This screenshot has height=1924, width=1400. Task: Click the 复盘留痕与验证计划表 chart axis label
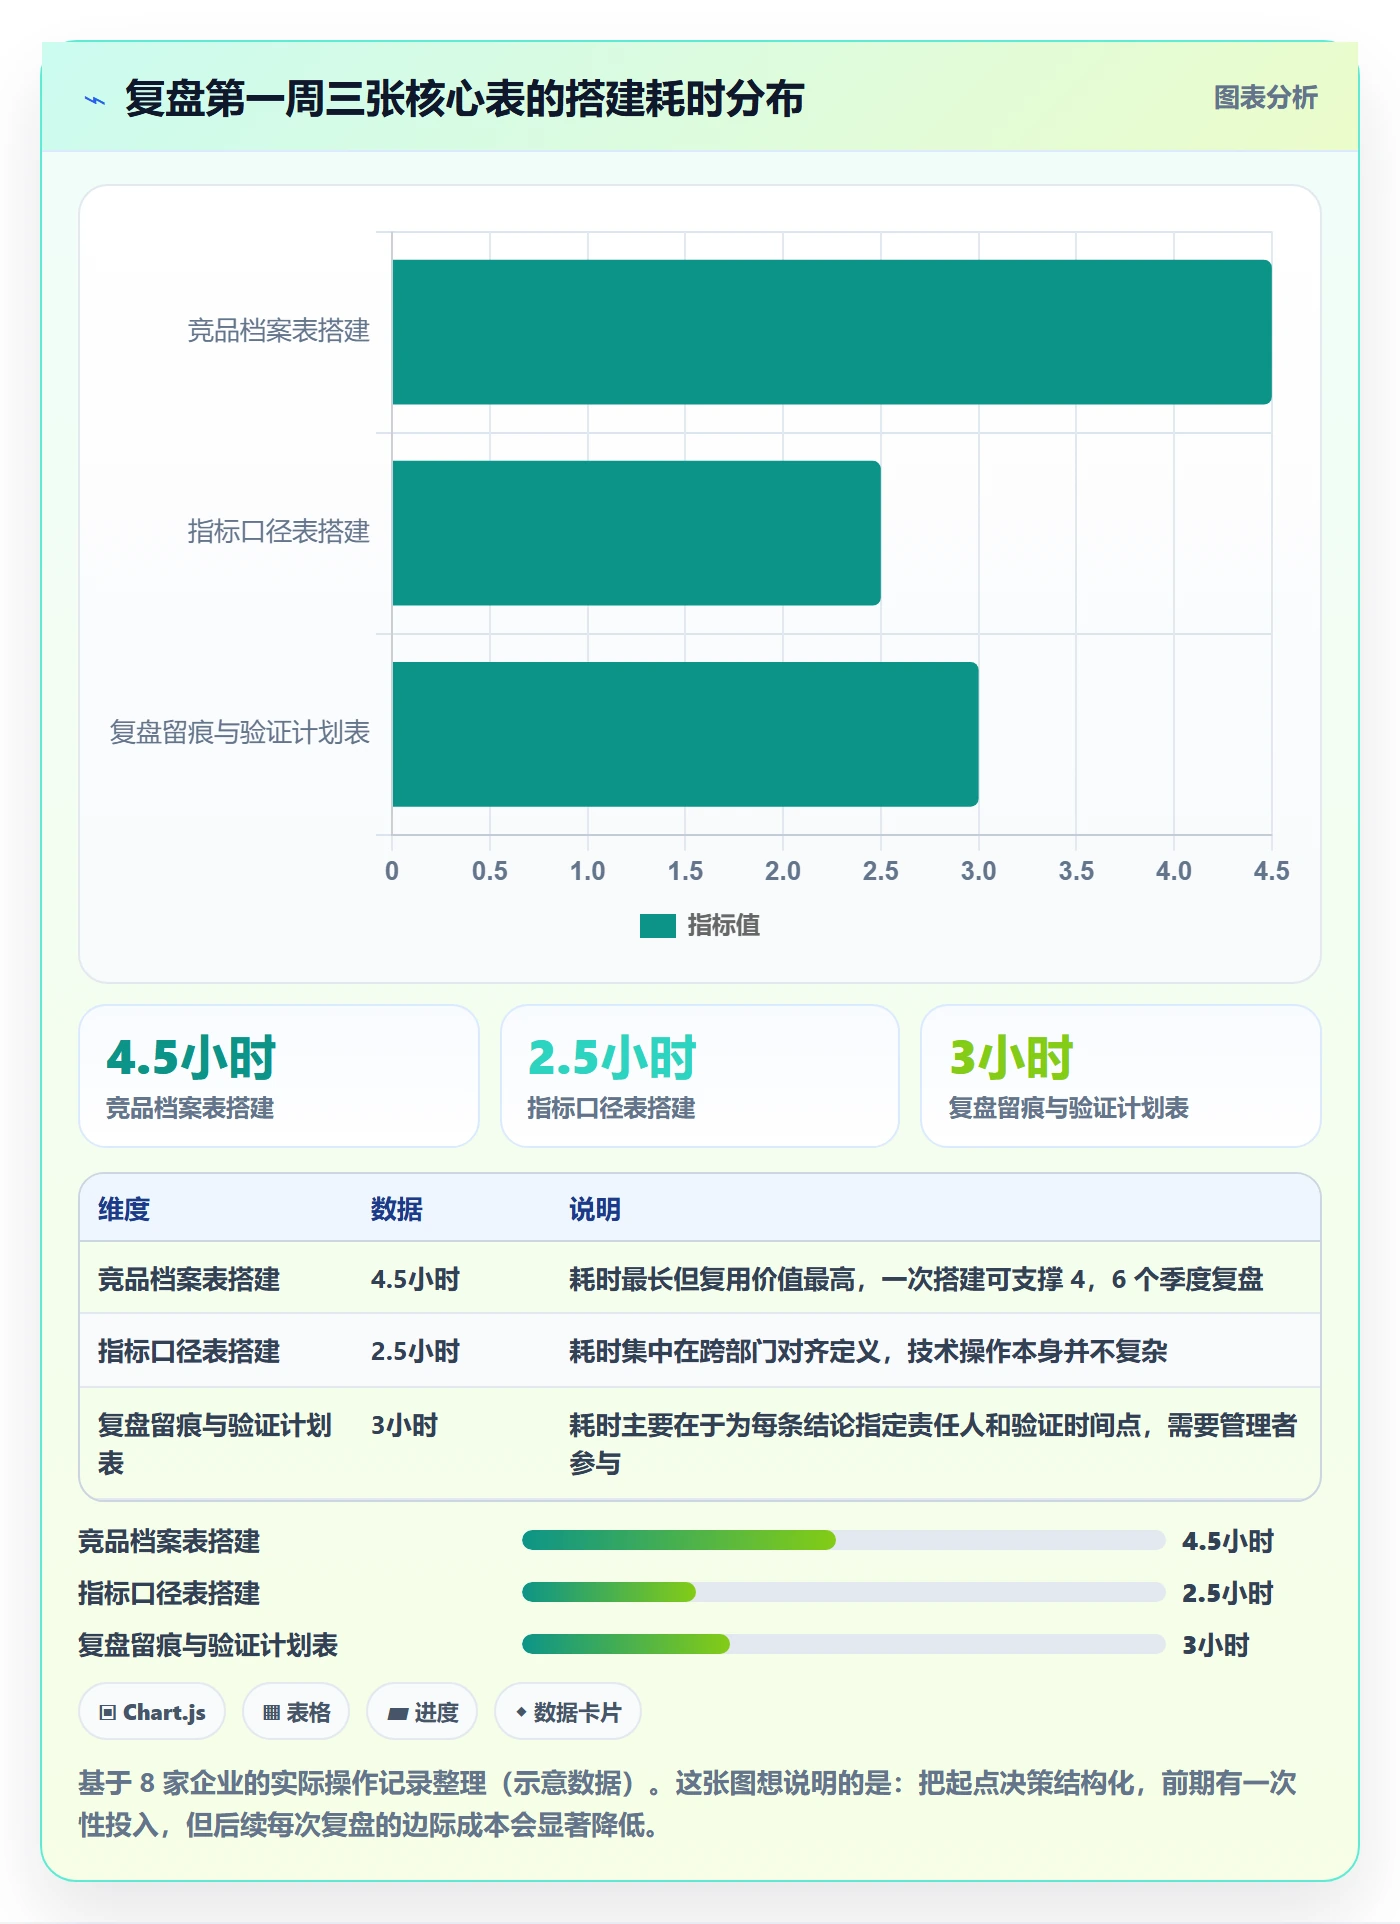pyautogui.click(x=240, y=733)
